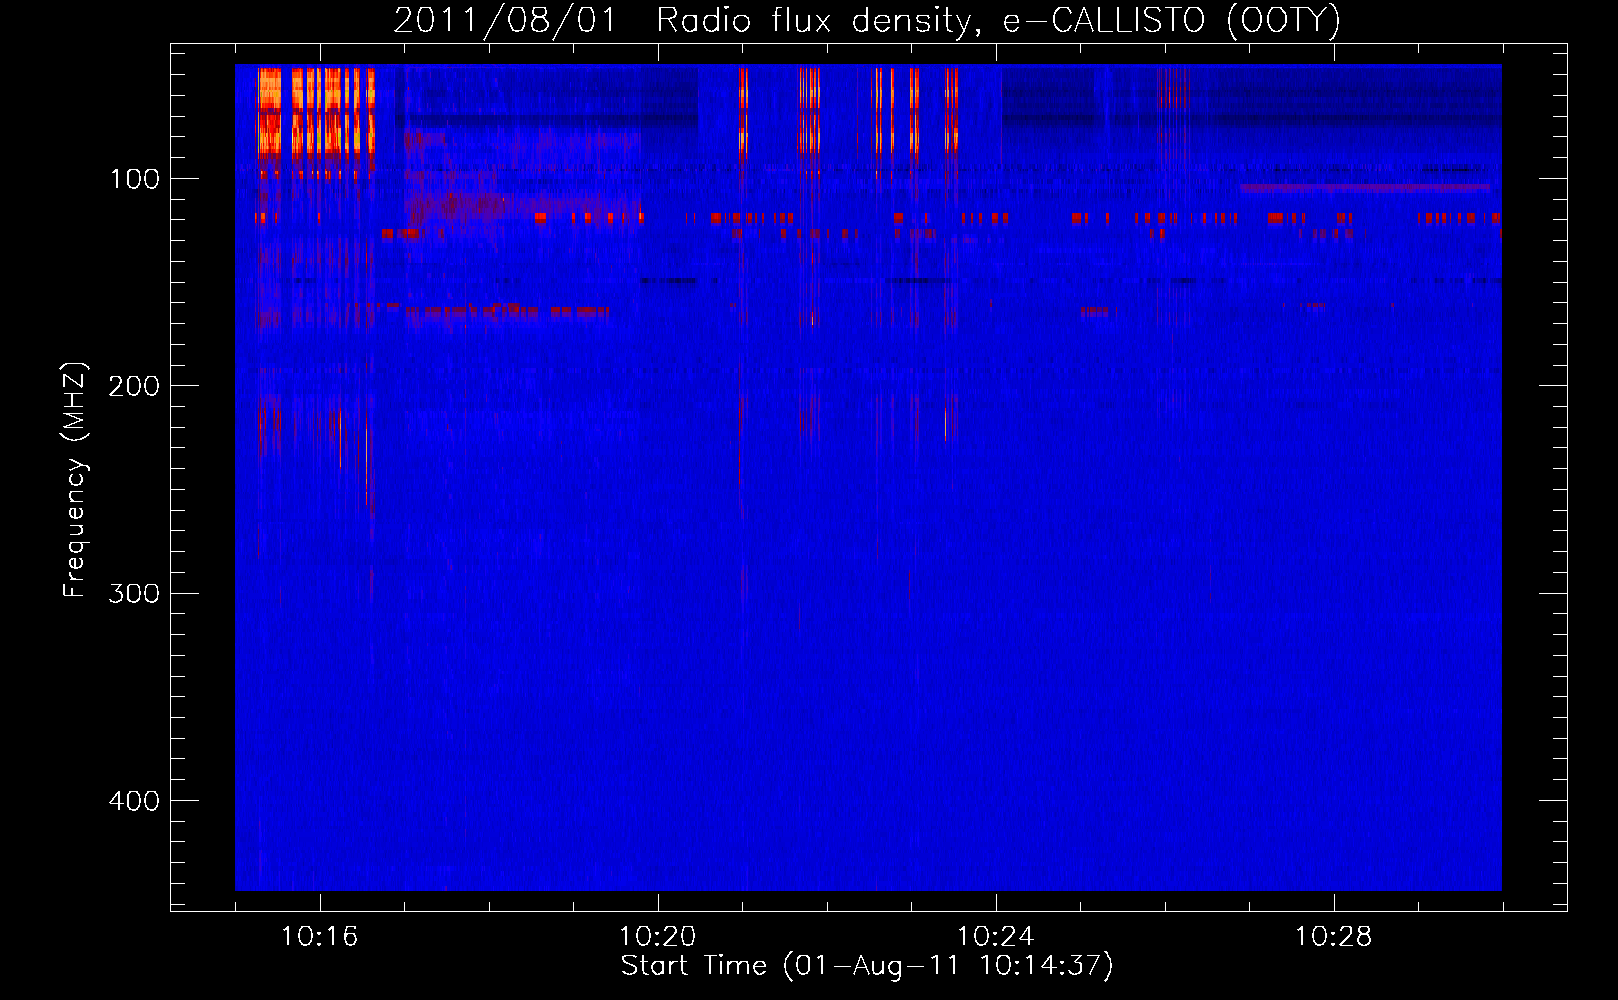The height and width of the screenshot is (1000, 1618).
Task: Click the 400 frequency tick label
Action: [x=134, y=801]
